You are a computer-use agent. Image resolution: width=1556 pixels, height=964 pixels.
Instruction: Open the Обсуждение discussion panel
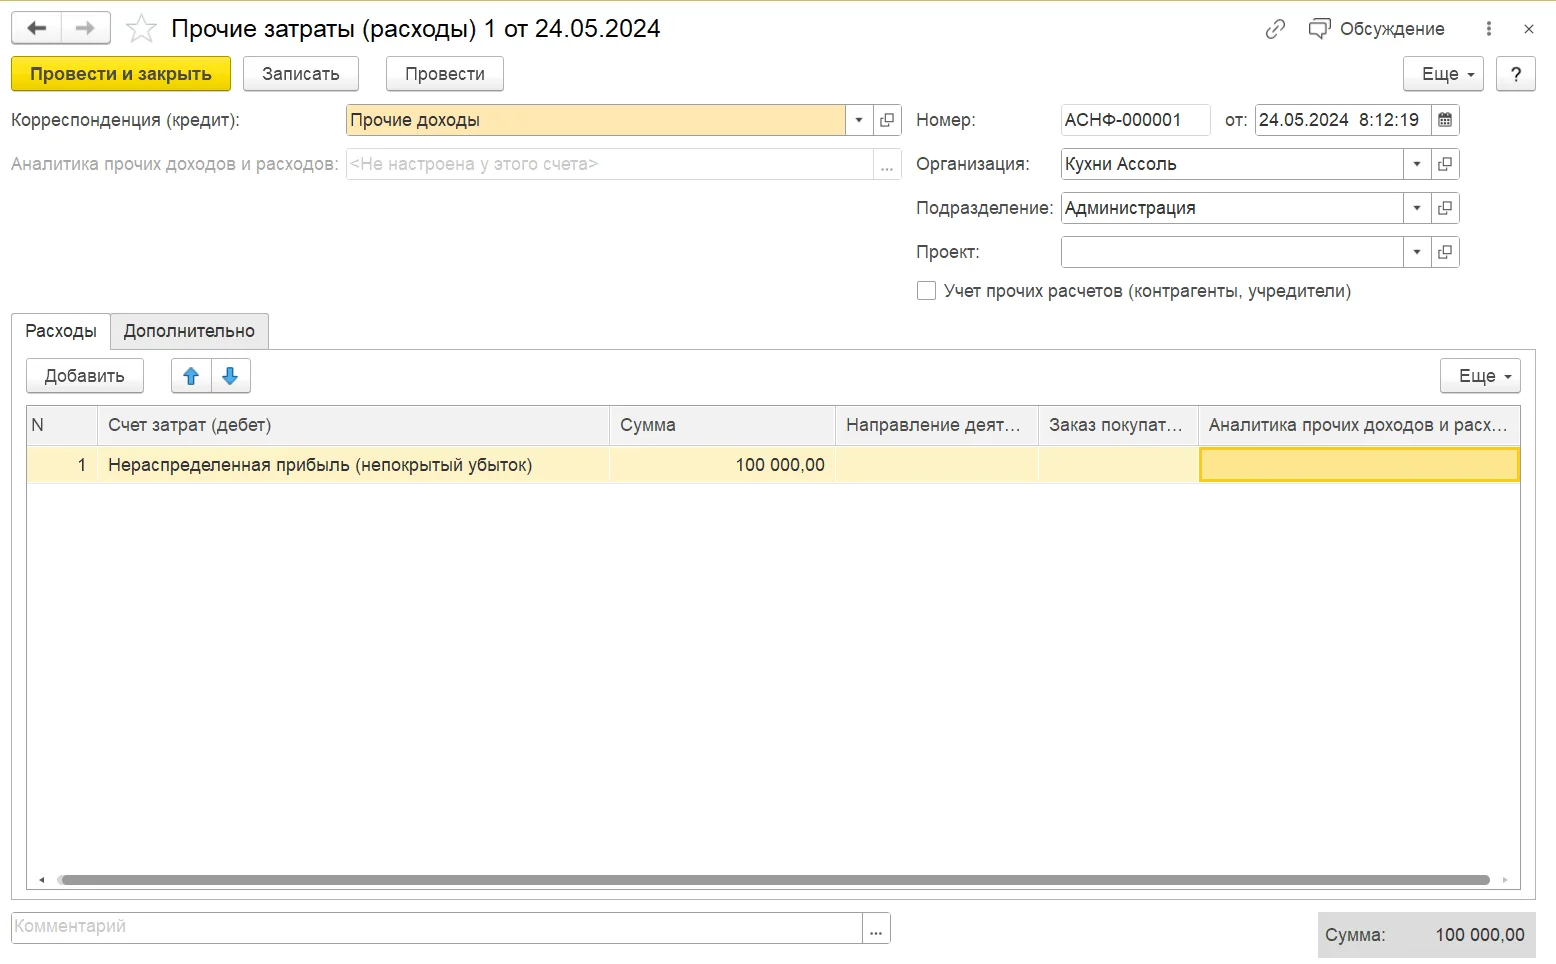(x=1377, y=29)
